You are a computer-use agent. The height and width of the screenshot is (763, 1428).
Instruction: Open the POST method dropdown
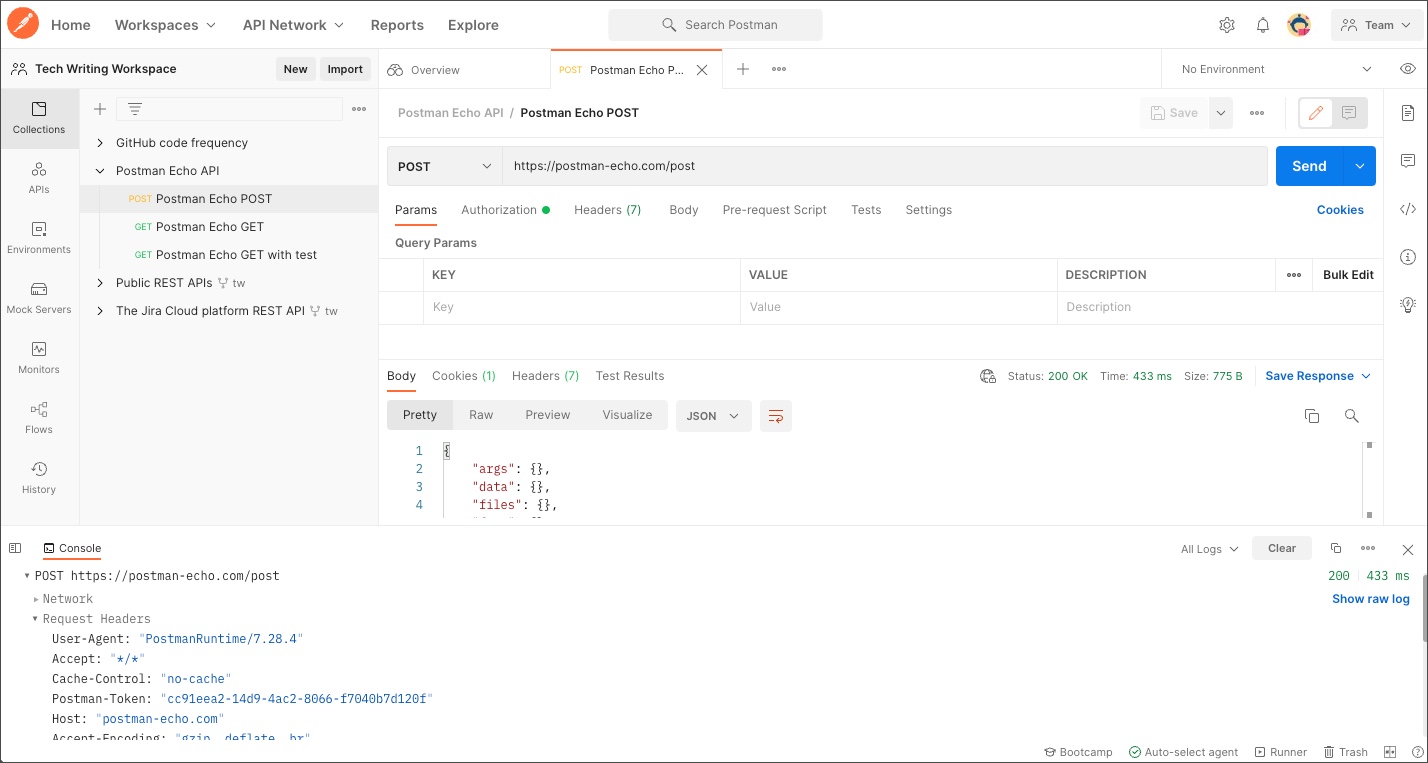coord(445,166)
